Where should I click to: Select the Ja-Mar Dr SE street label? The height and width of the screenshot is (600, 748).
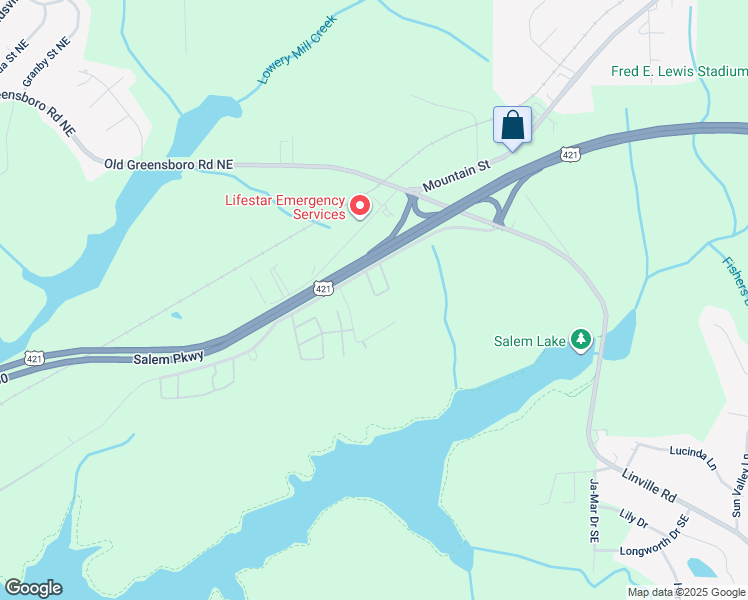click(594, 511)
